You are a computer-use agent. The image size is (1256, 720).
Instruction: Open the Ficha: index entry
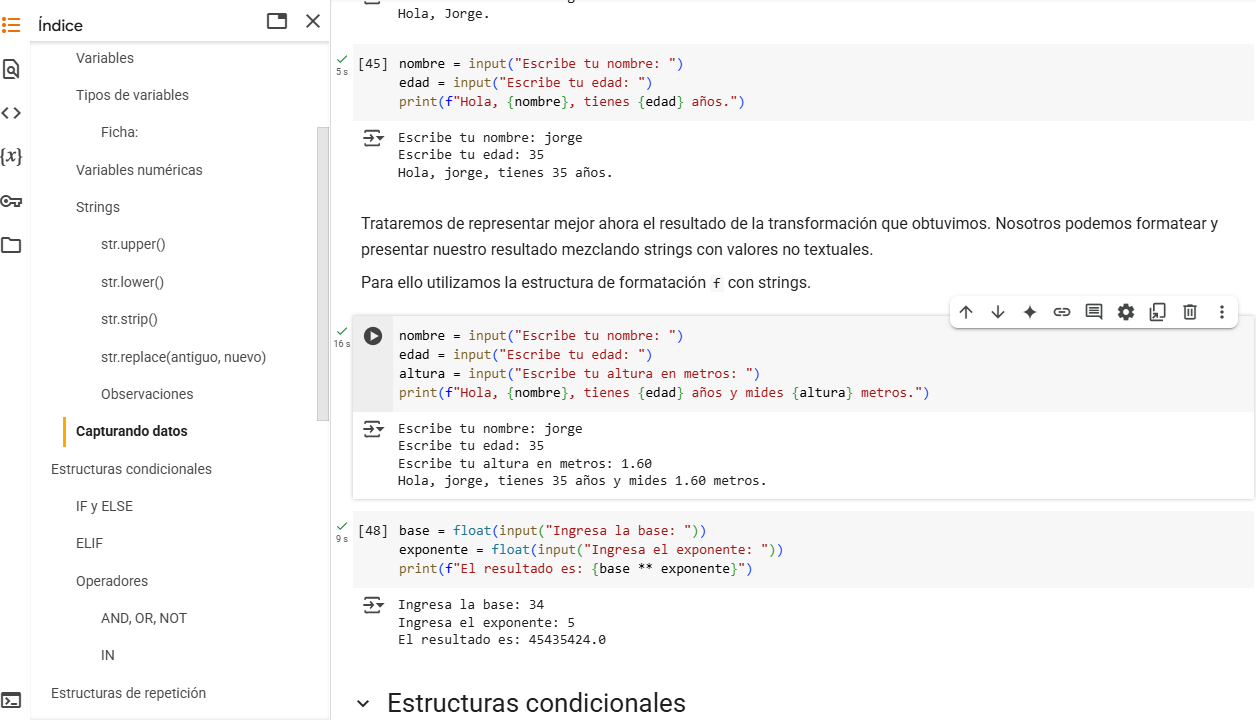(119, 132)
